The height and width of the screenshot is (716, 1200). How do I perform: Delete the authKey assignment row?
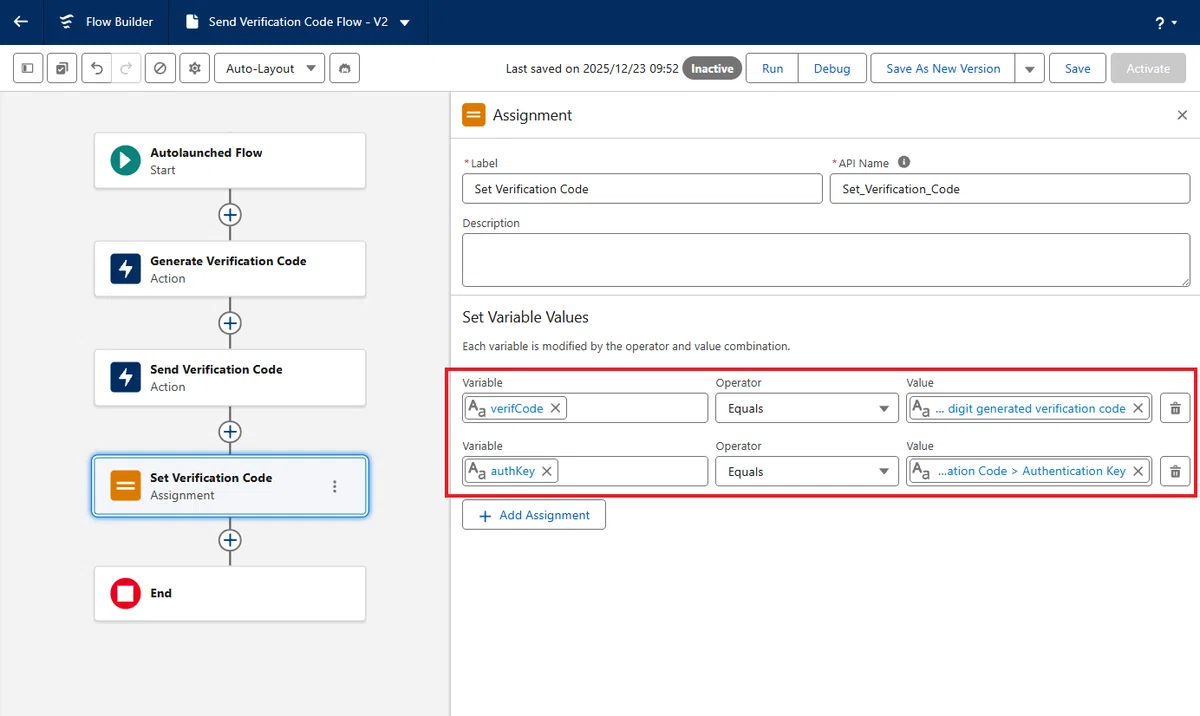tap(1175, 471)
